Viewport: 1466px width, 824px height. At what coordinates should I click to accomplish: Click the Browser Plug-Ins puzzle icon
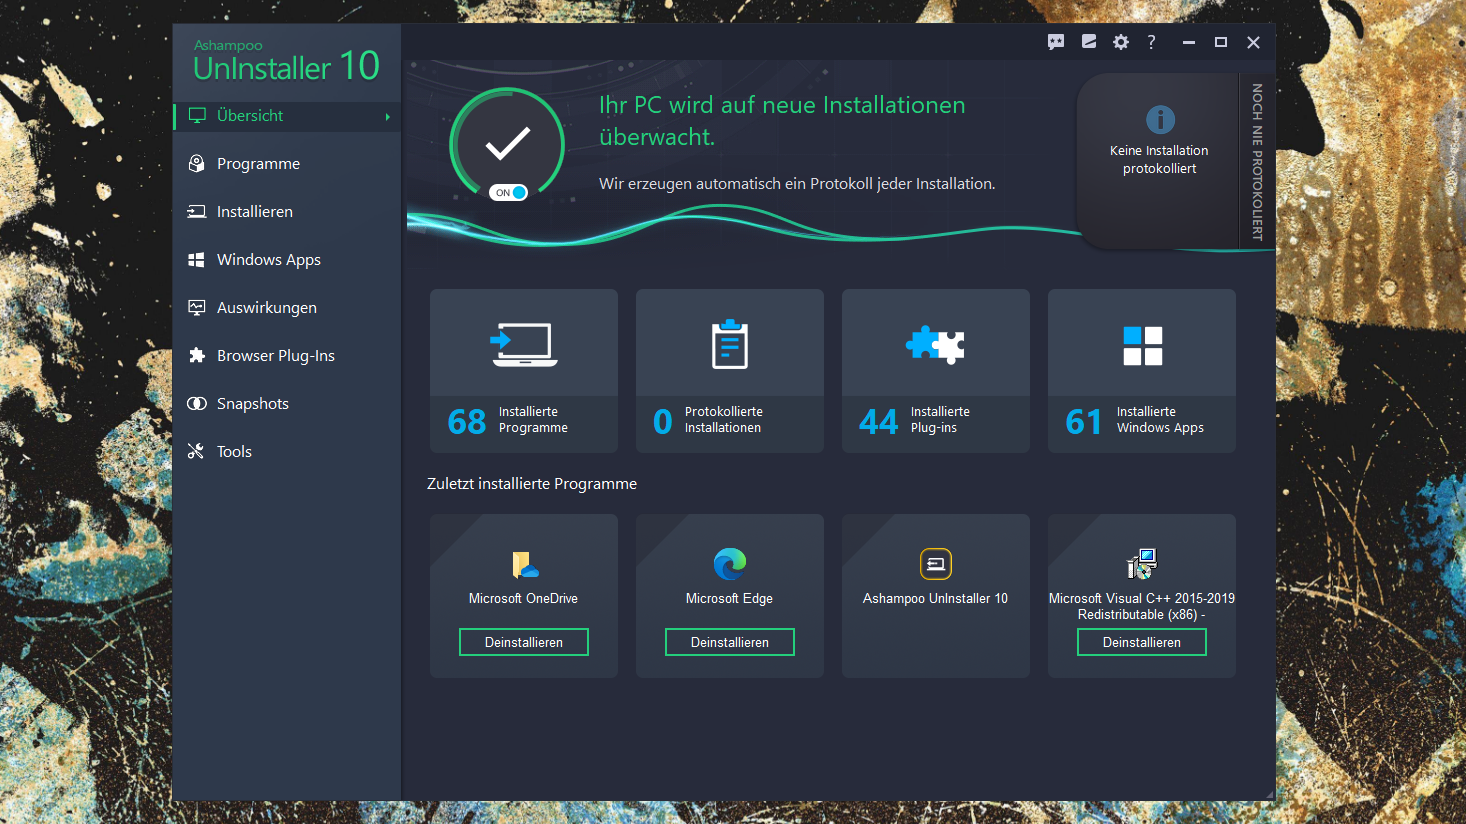pos(197,355)
